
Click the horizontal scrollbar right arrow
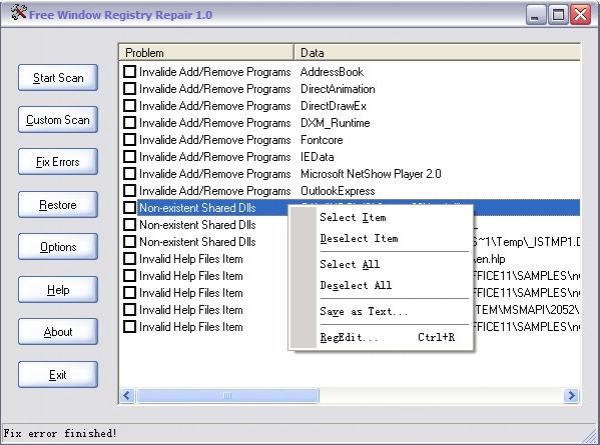click(x=571, y=396)
